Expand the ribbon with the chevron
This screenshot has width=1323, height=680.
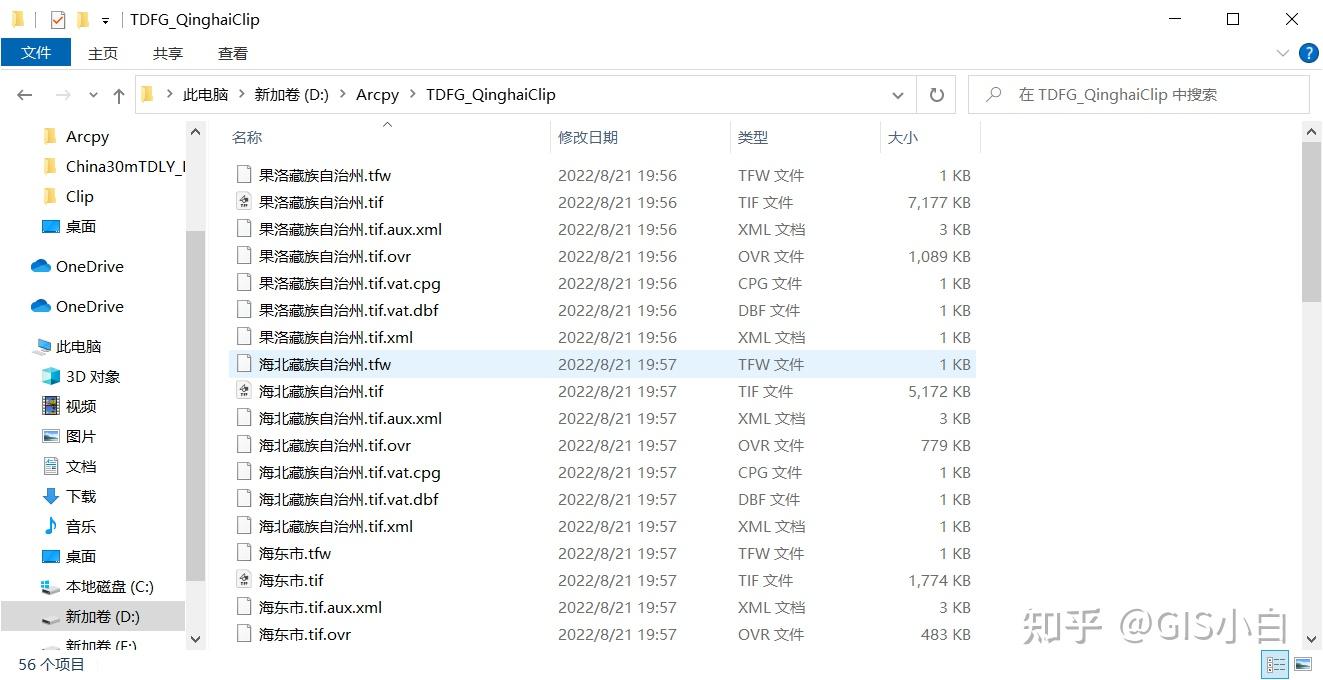[1283, 53]
